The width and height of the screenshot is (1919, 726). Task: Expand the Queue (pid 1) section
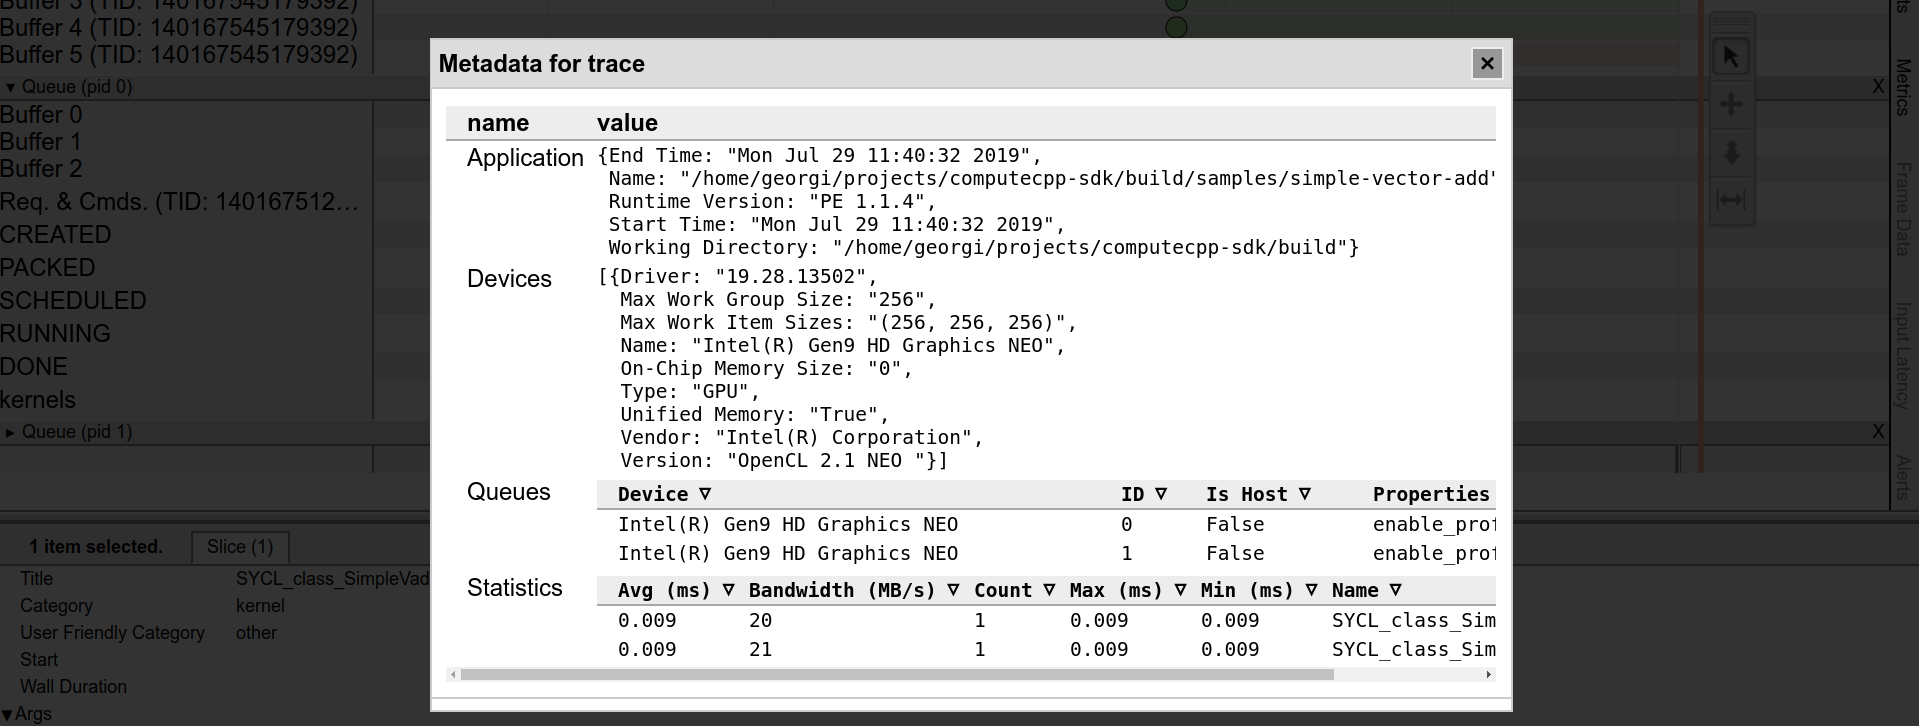pyautogui.click(x=11, y=432)
